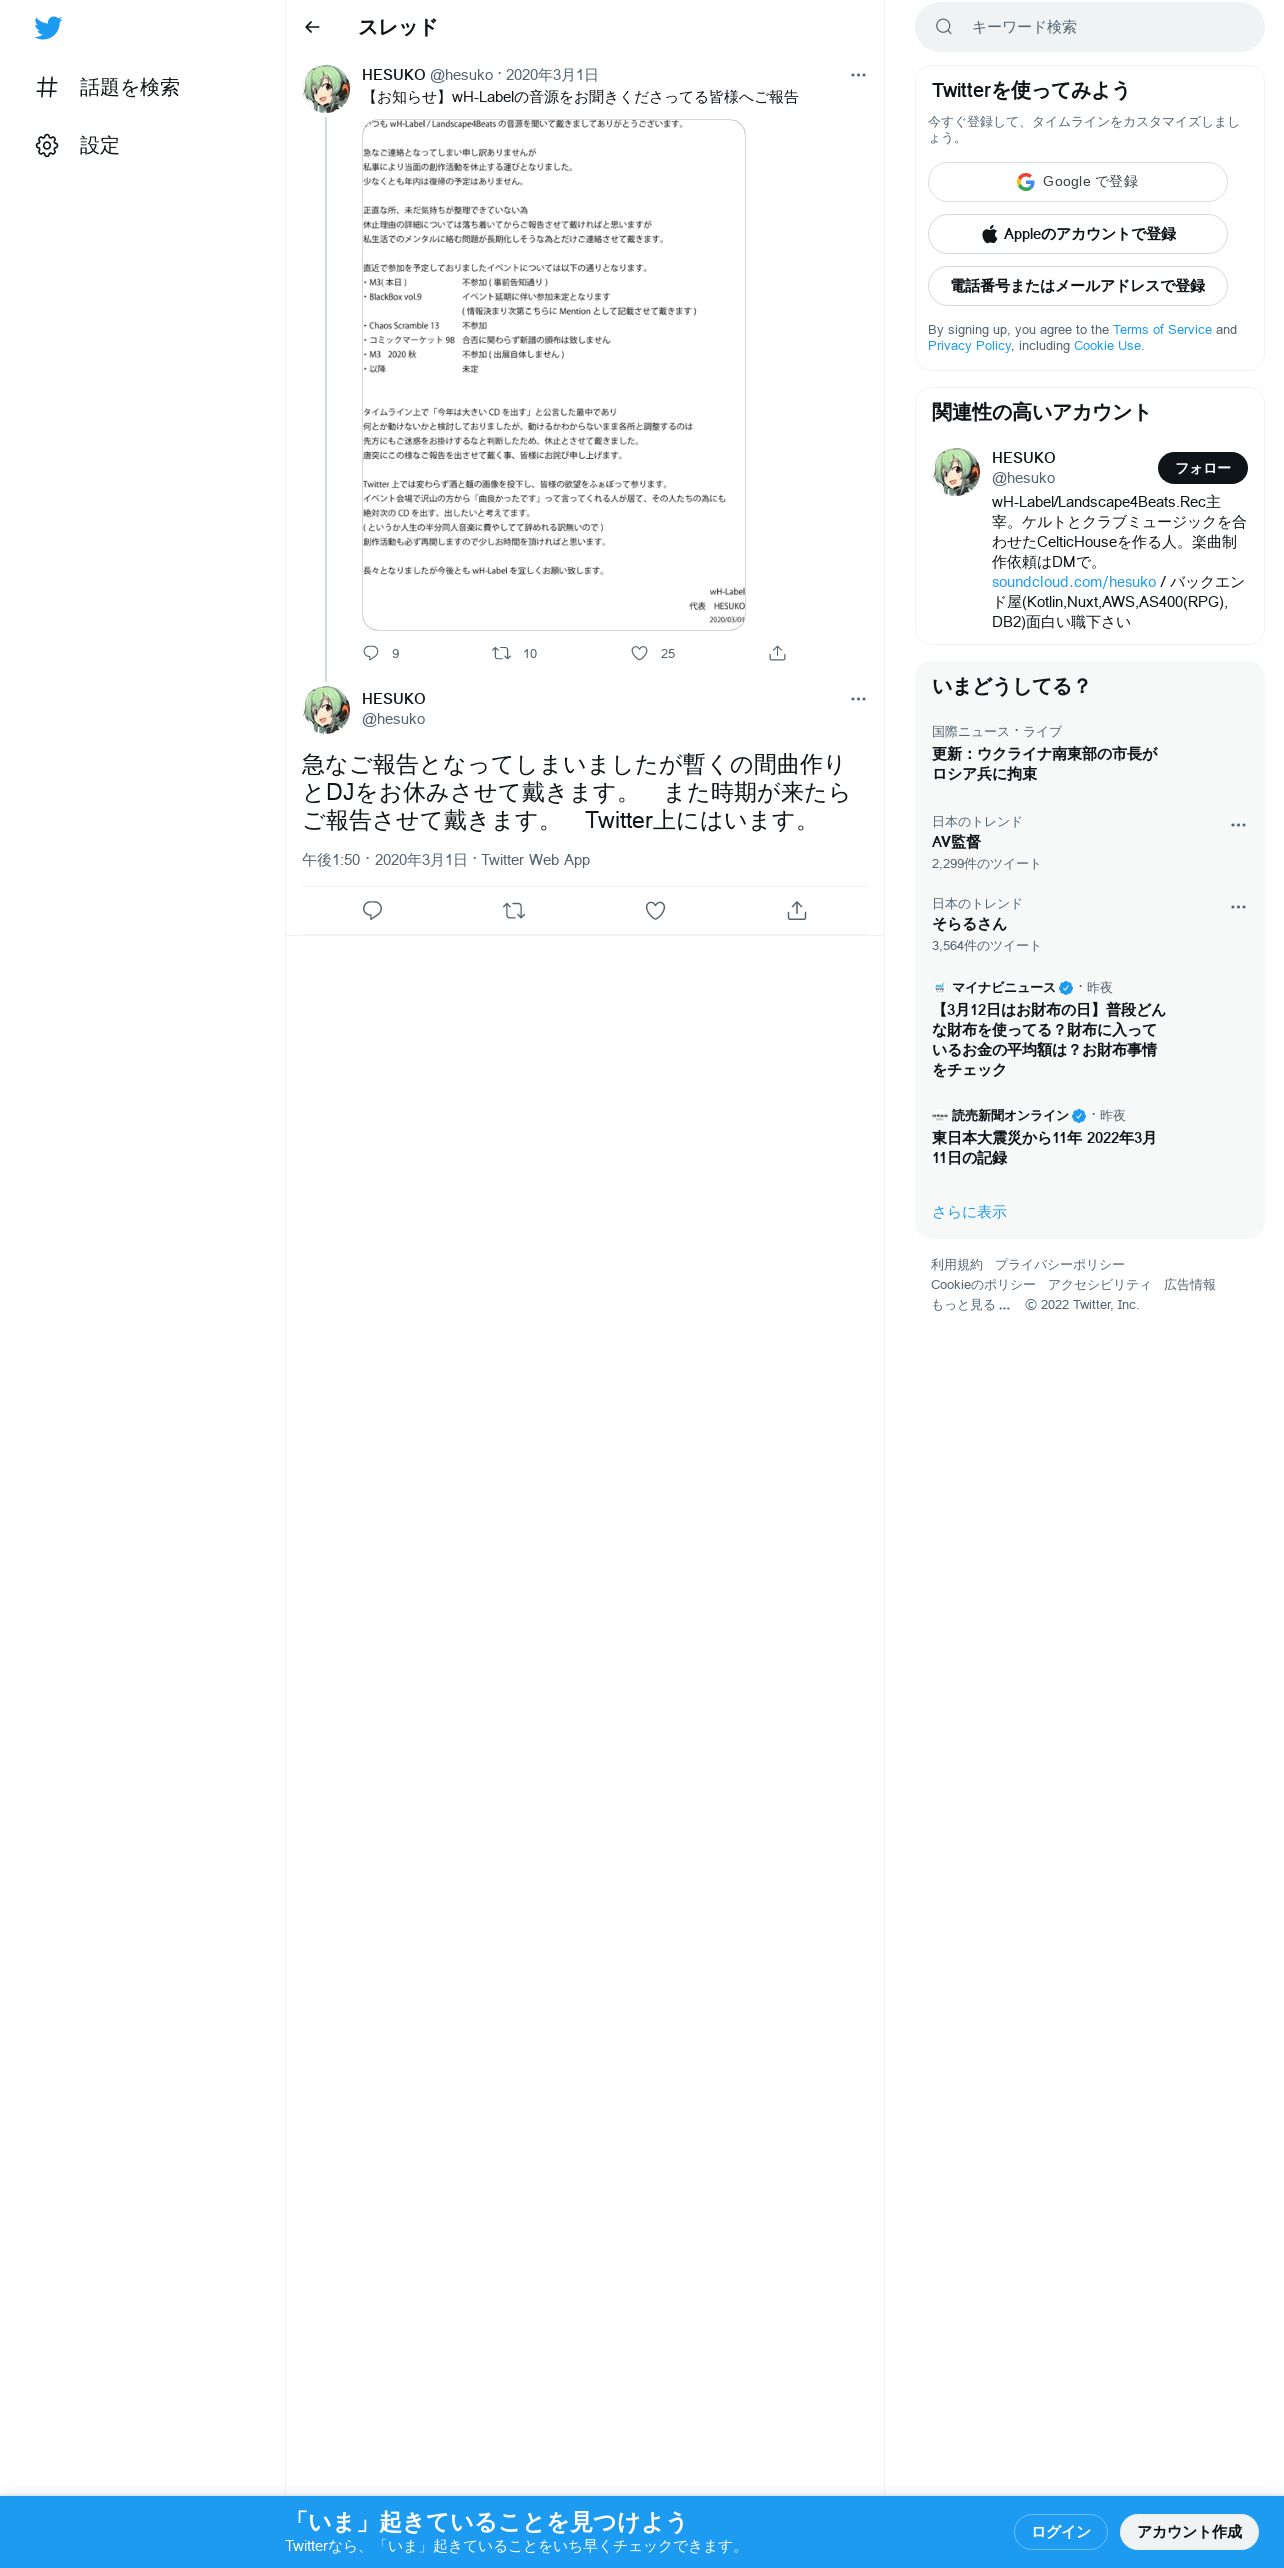Open options for AV監督 trend

(x=1238, y=825)
